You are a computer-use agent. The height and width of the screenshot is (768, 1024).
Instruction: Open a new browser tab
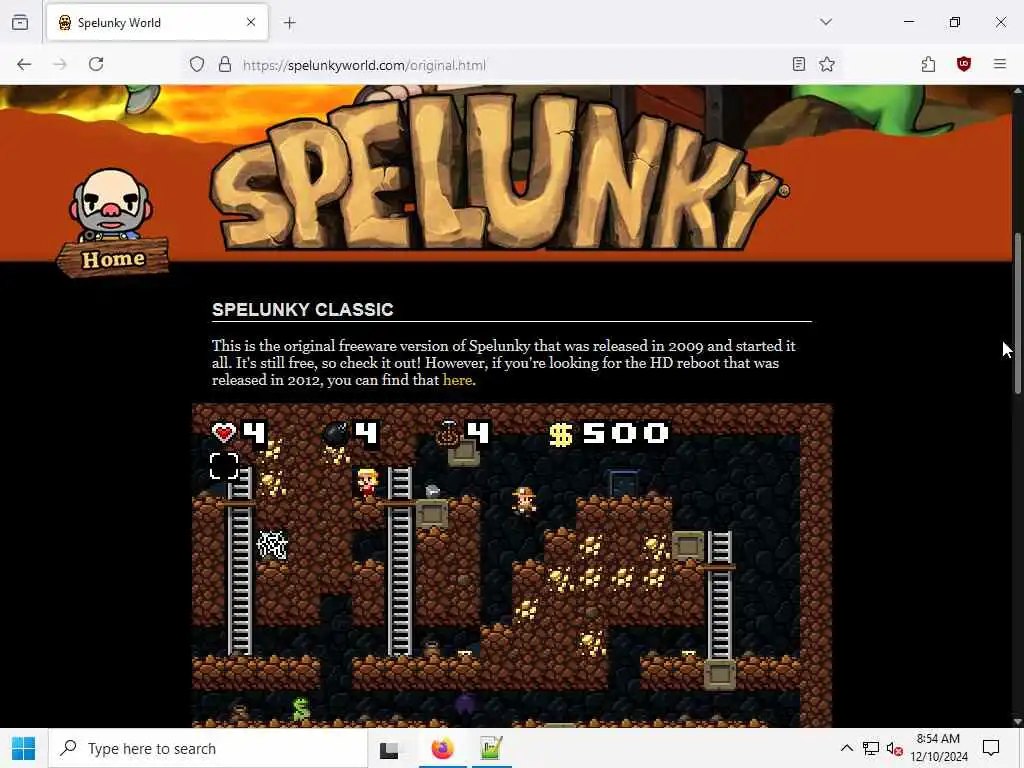pos(289,23)
